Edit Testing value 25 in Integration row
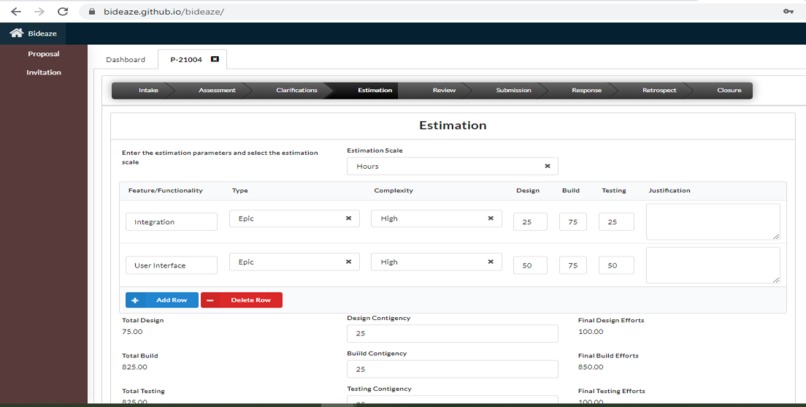Image resolution: width=806 pixels, height=407 pixels. (616, 222)
